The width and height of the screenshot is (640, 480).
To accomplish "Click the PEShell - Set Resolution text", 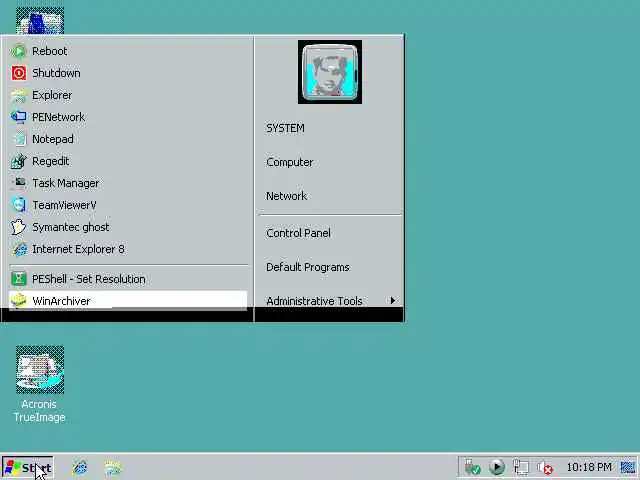I will [x=89, y=279].
